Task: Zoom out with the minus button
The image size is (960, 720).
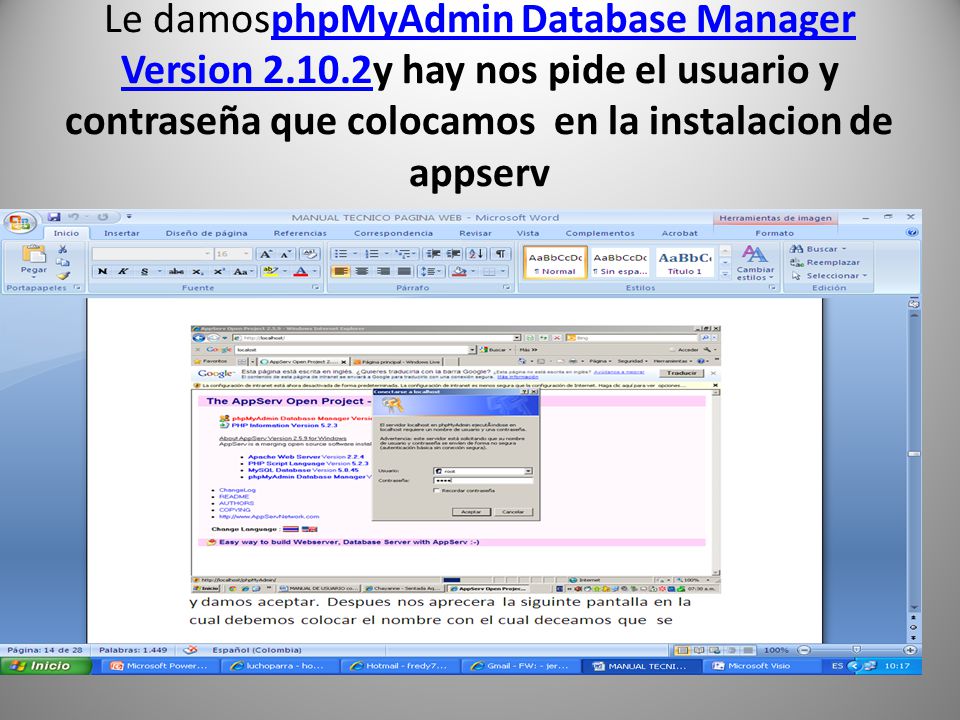Action: click(x=804, y=650)
